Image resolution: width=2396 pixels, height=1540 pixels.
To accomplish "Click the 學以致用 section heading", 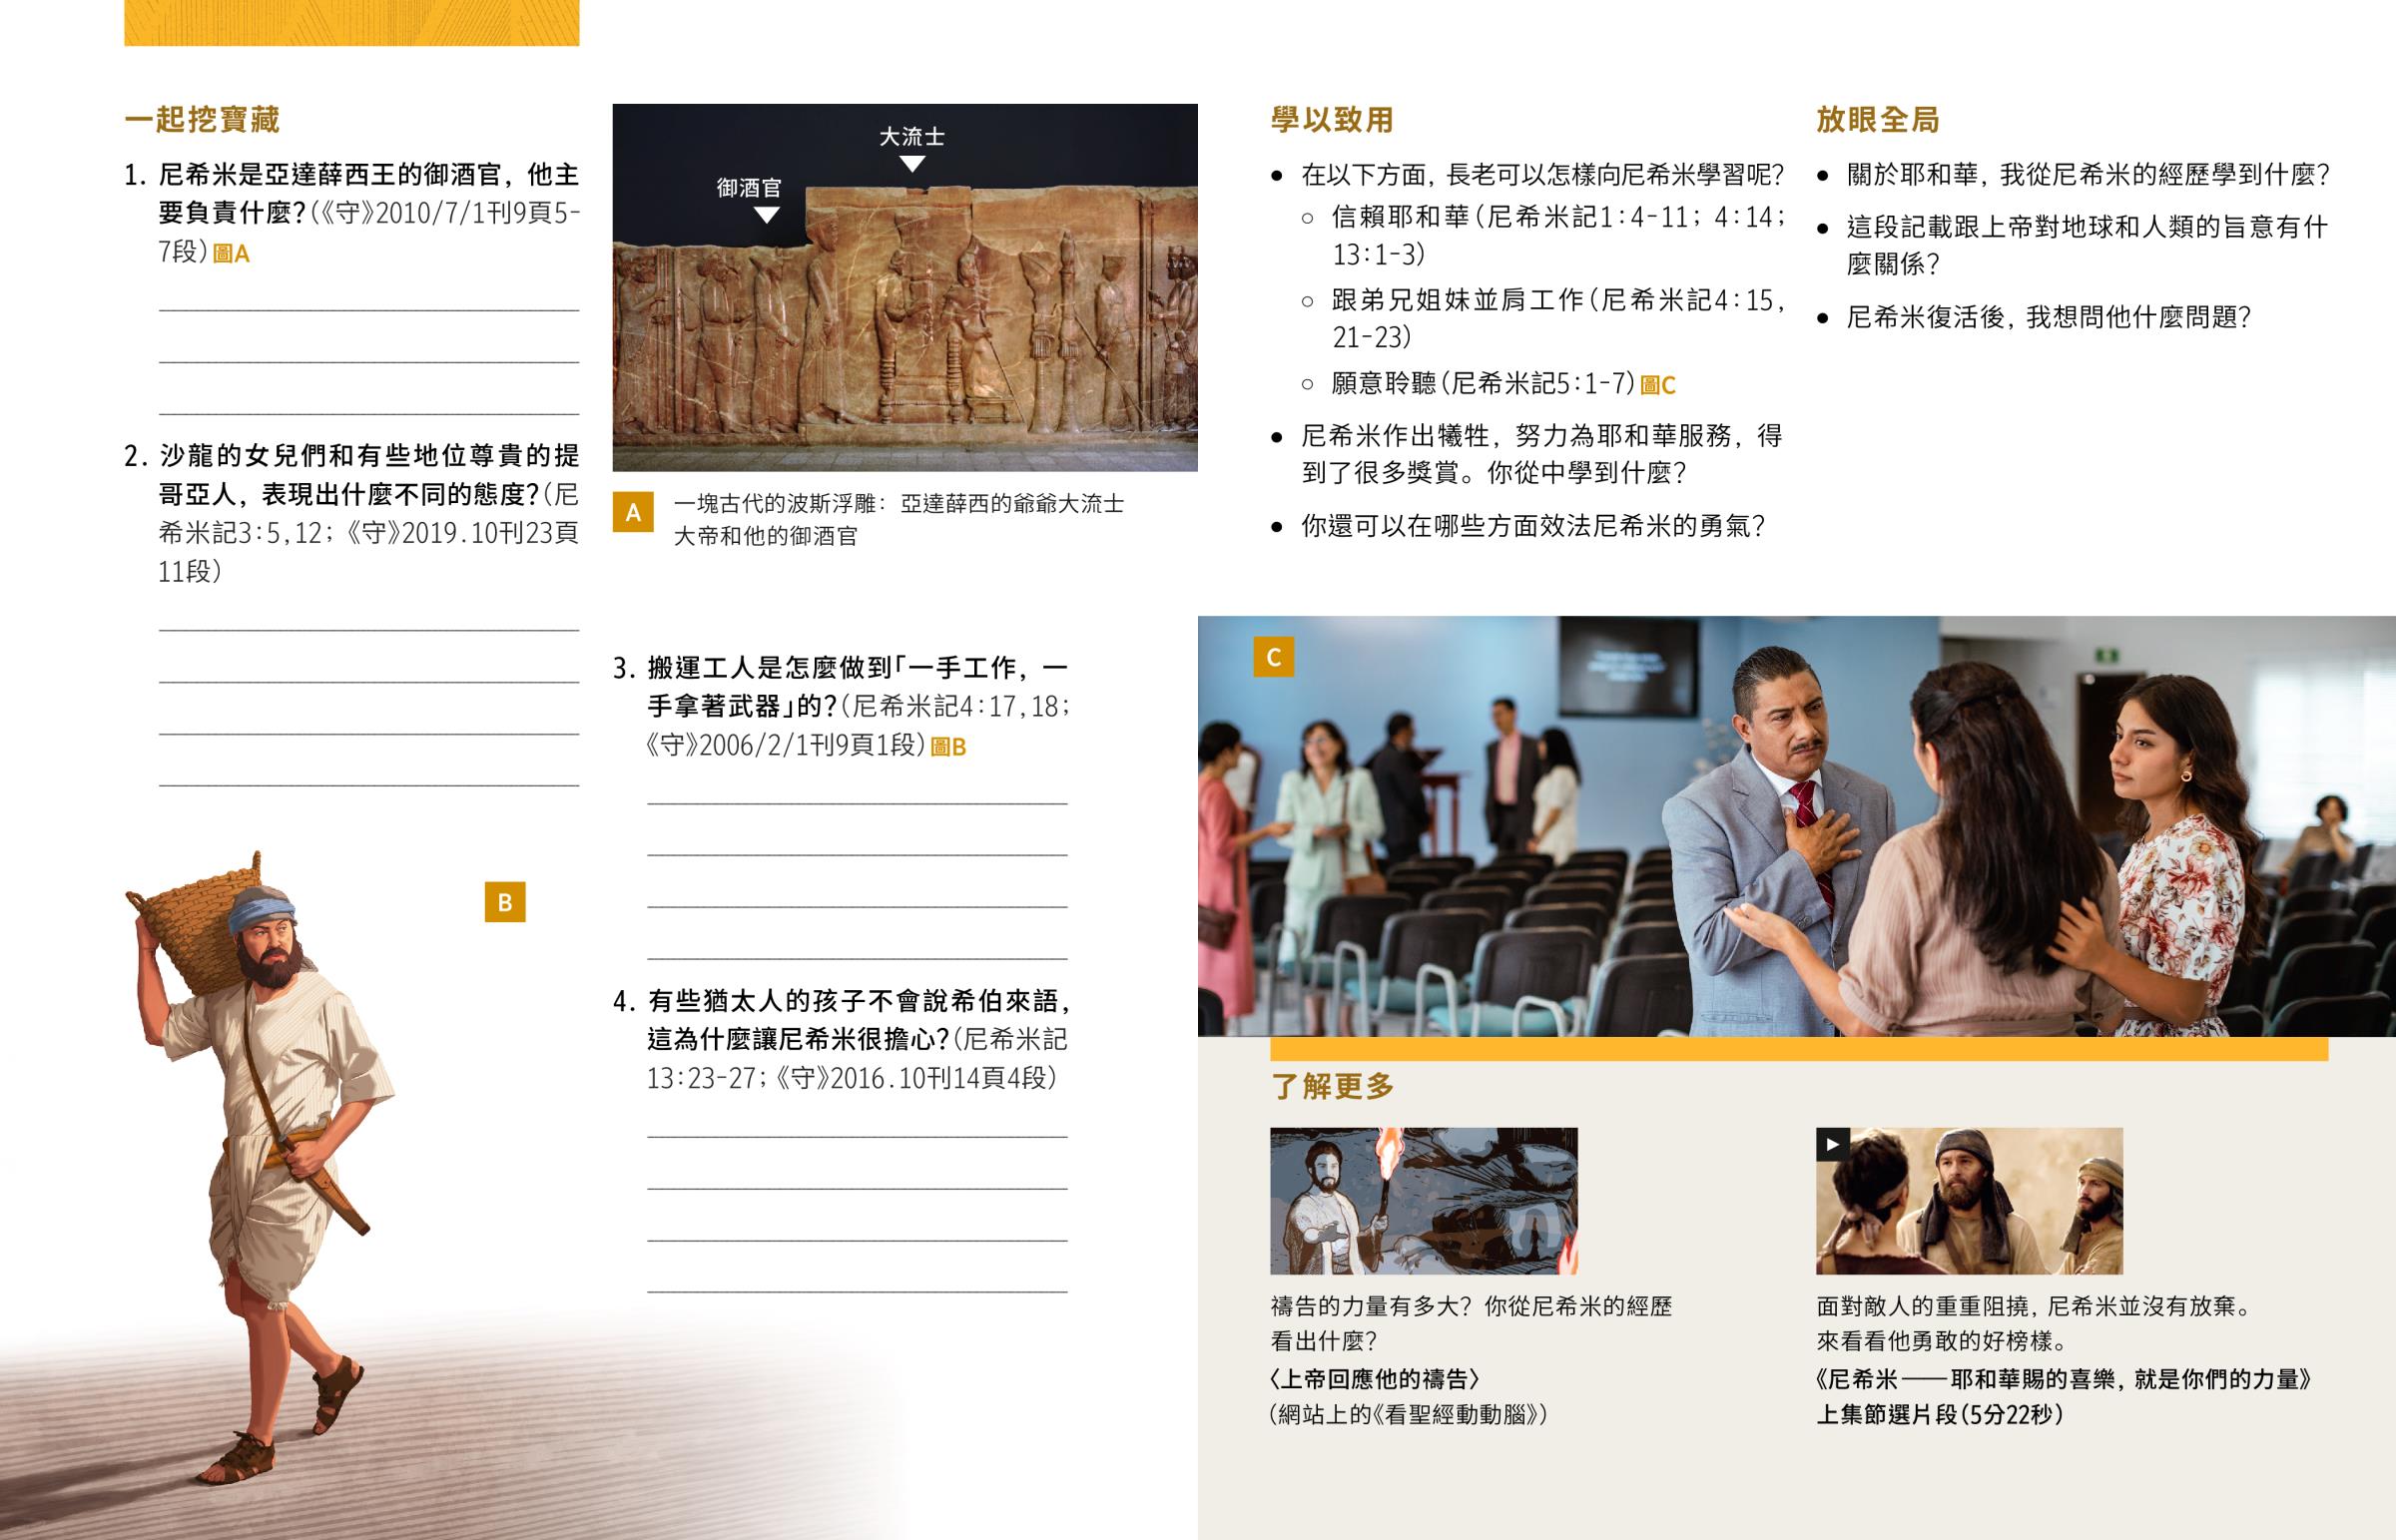I will tap(1332, 120).
